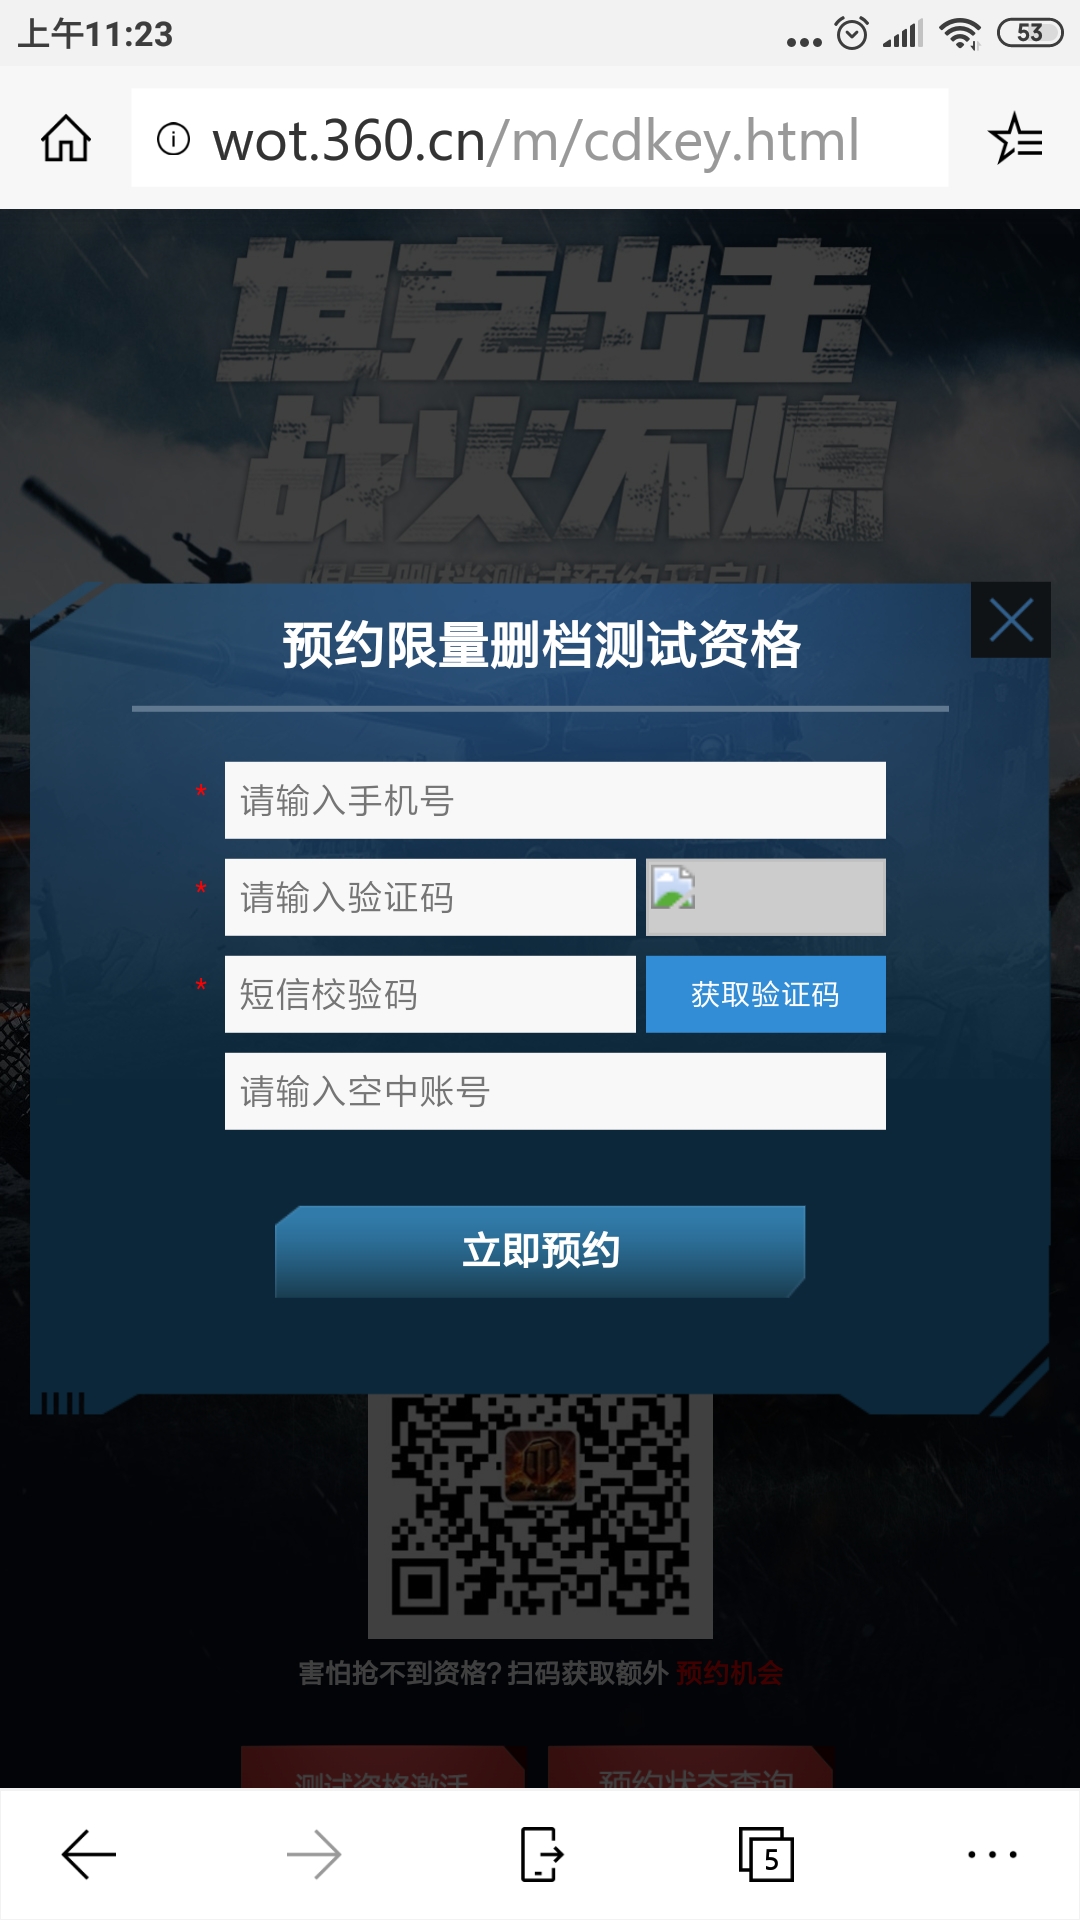The image size is (1080, 1920).
Task: Focus the 请输入手机号 phone field
Action: [x=555, y=800]
